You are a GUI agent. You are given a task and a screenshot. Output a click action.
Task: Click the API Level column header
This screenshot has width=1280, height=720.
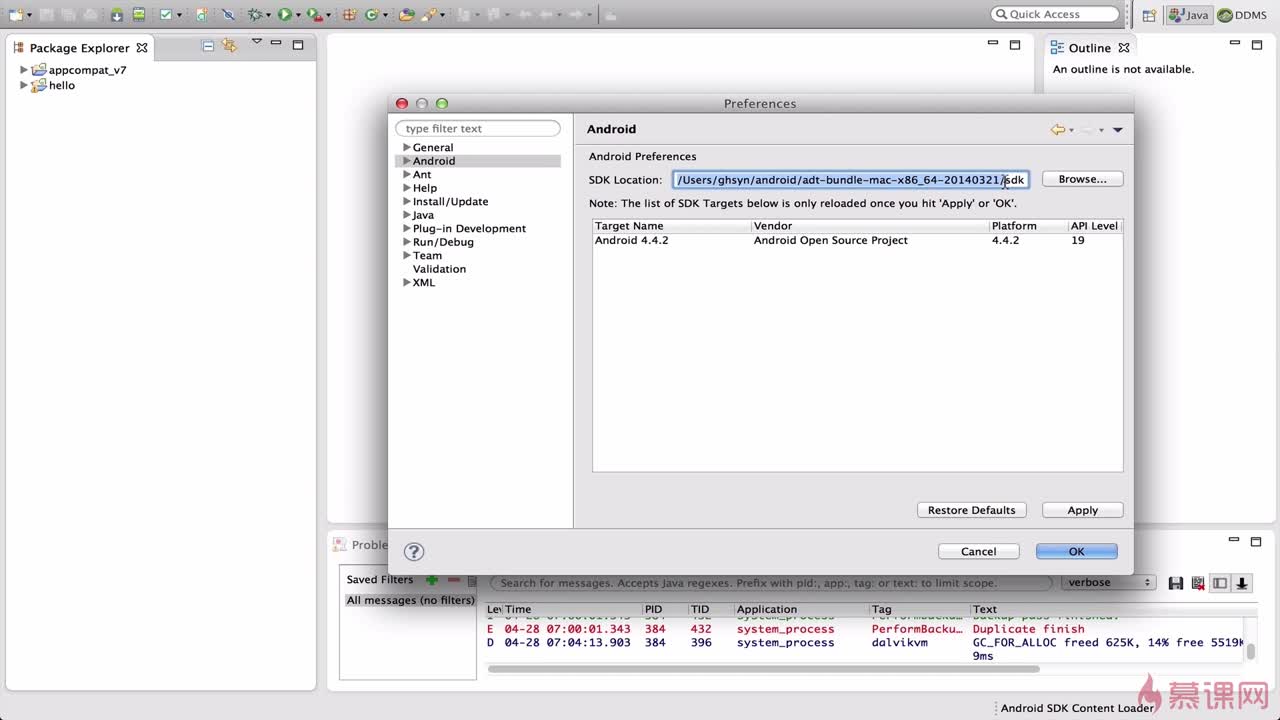1094,226
